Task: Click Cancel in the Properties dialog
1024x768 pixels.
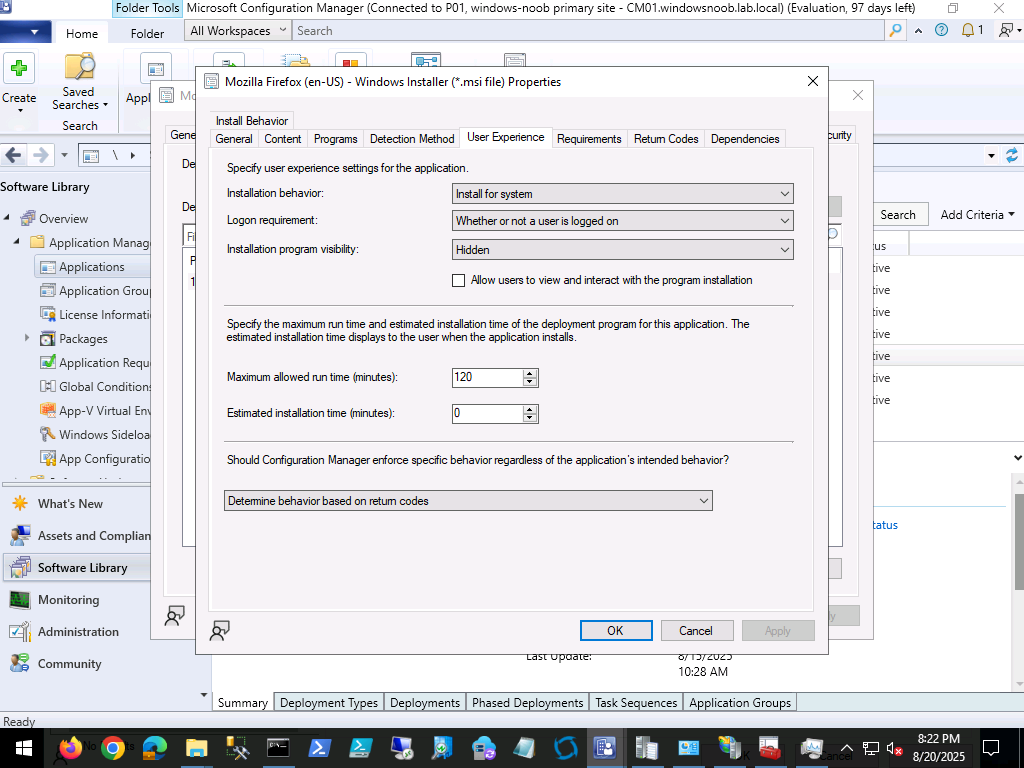Action: [696, 630]
